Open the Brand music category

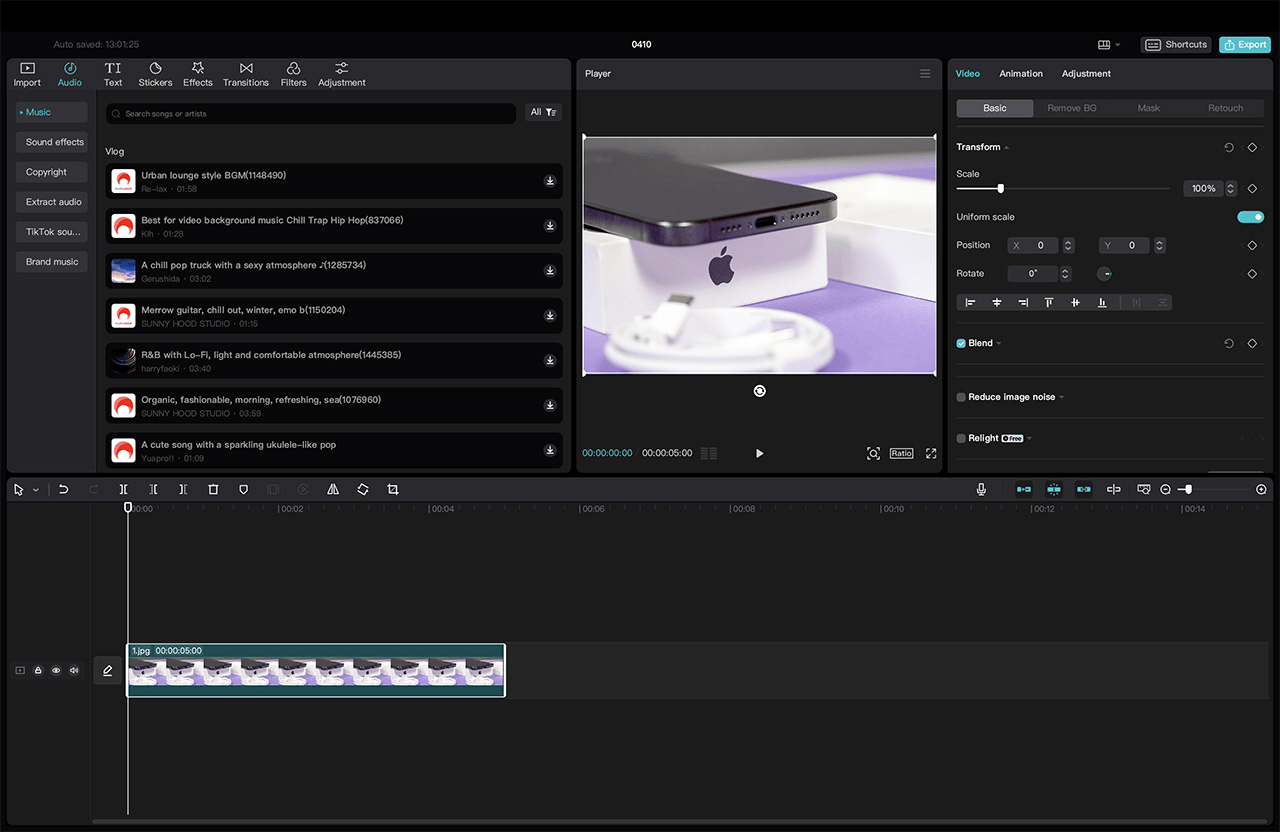tap(52, 262)
